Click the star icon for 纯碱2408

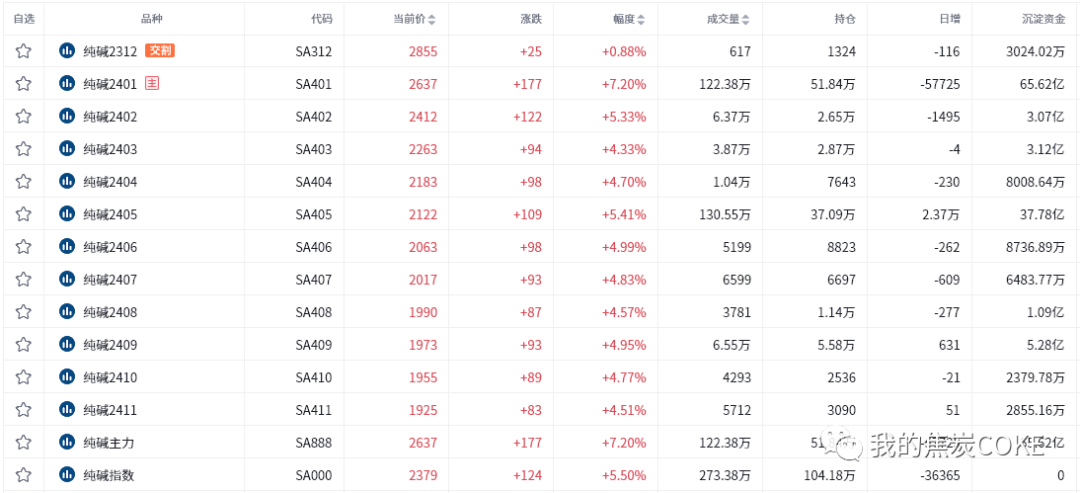23,312
